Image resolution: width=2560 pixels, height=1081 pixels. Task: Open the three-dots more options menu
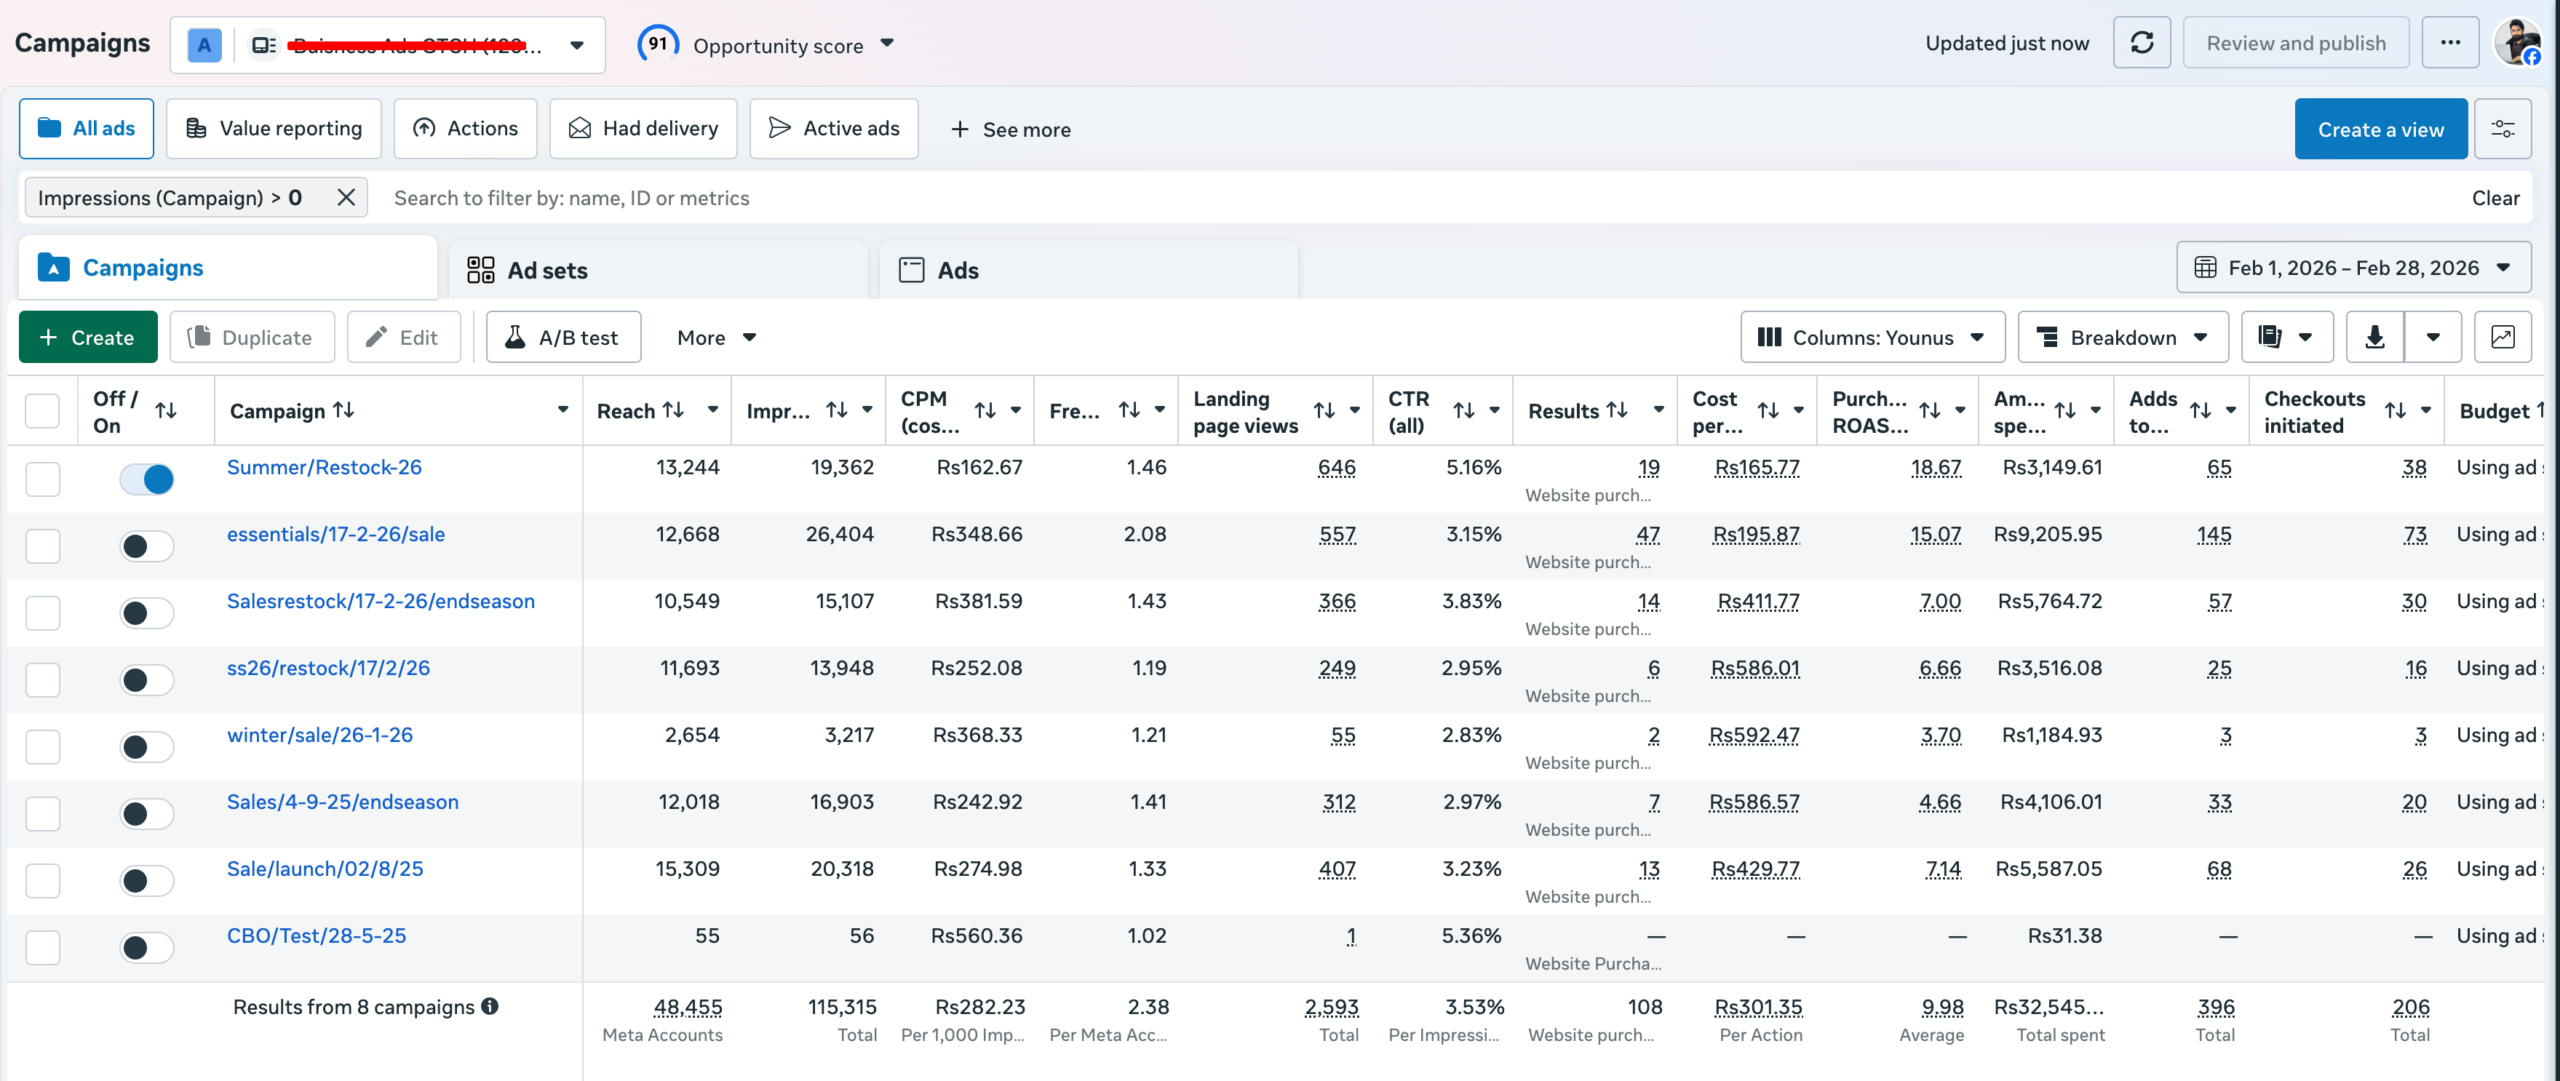(x=2450, y=43)
